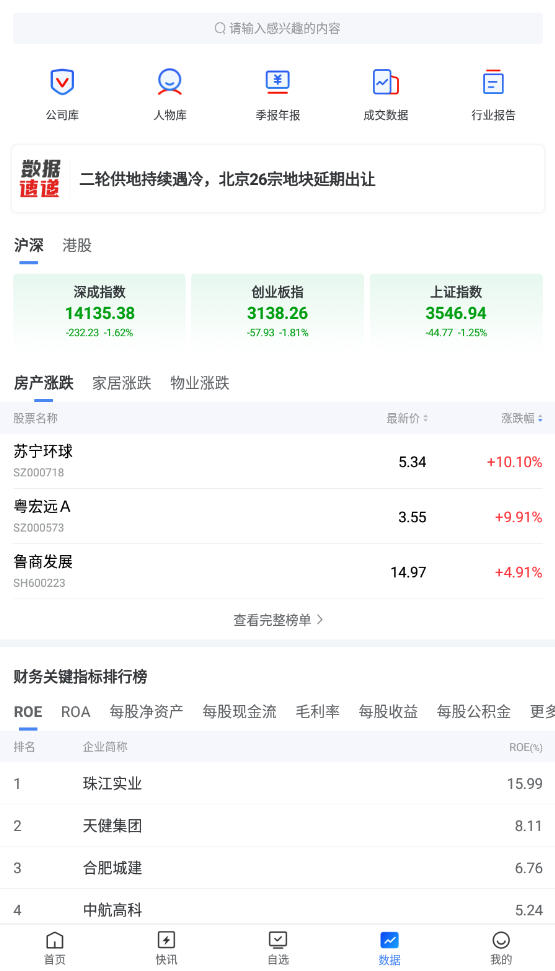Open the 成交数据 chart icon
This screenshot has height=971, width=555.
pos(385,82)
